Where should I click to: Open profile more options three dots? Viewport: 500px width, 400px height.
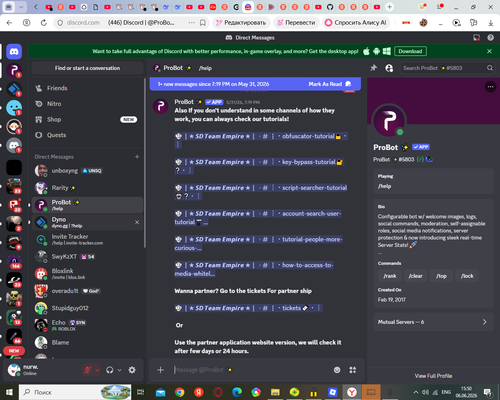(490, 87)
